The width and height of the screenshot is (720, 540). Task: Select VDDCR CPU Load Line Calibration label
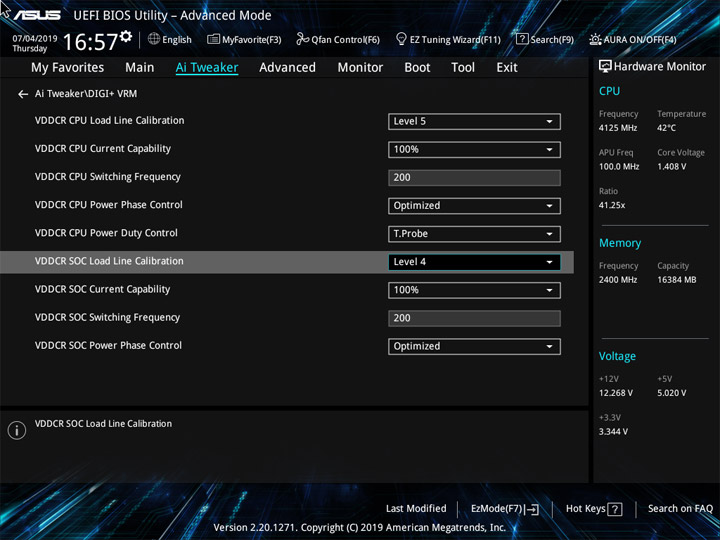coord(109,120)
